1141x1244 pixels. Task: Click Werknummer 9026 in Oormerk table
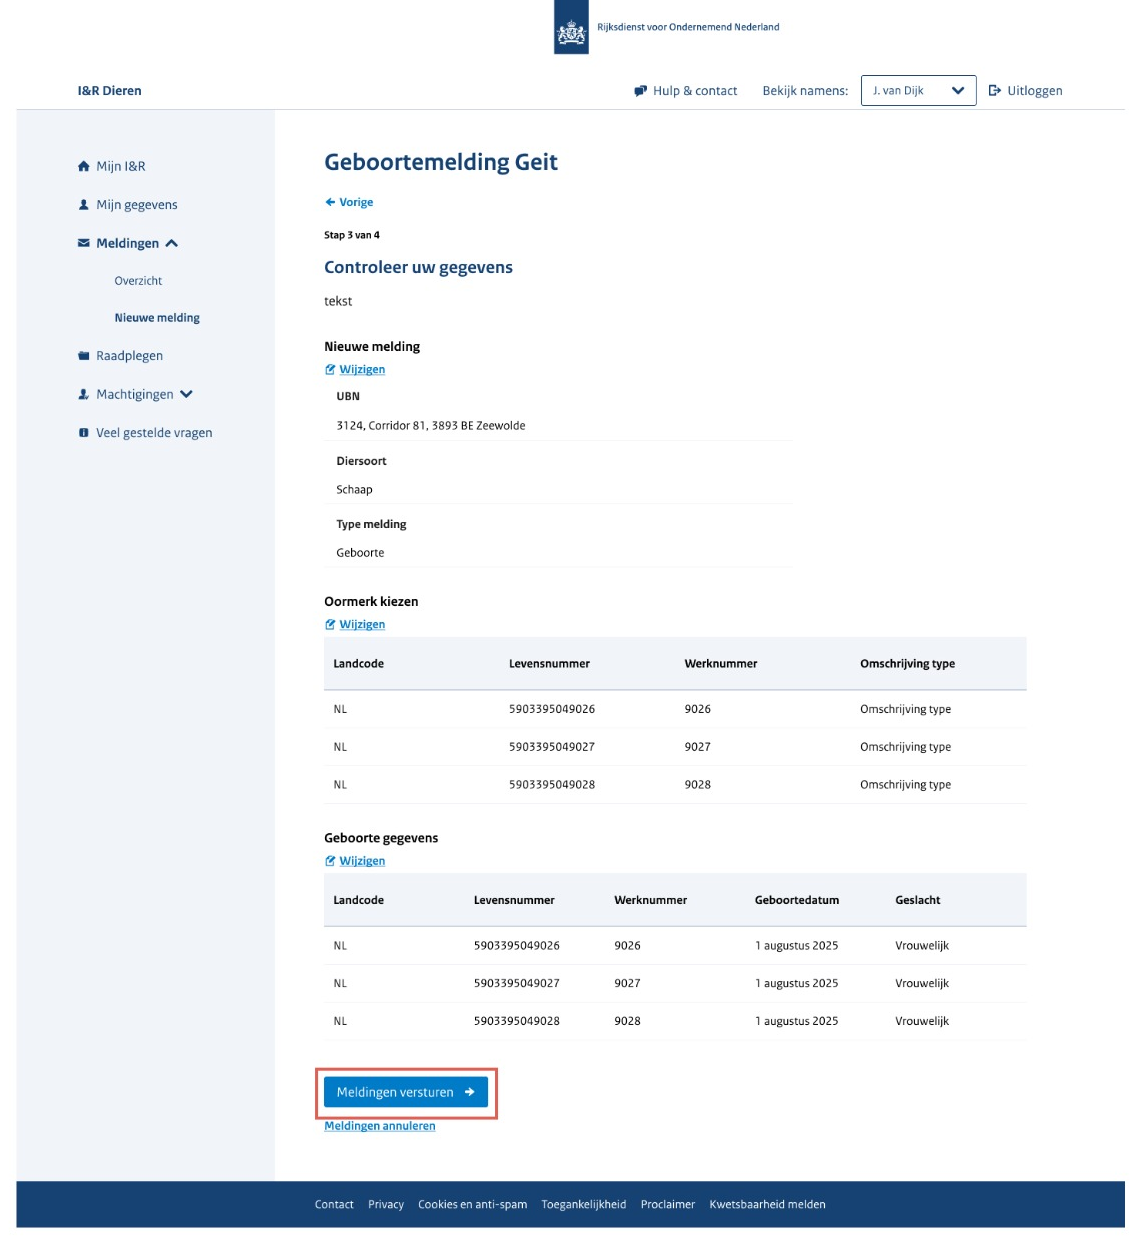click(x=698, y=709)
